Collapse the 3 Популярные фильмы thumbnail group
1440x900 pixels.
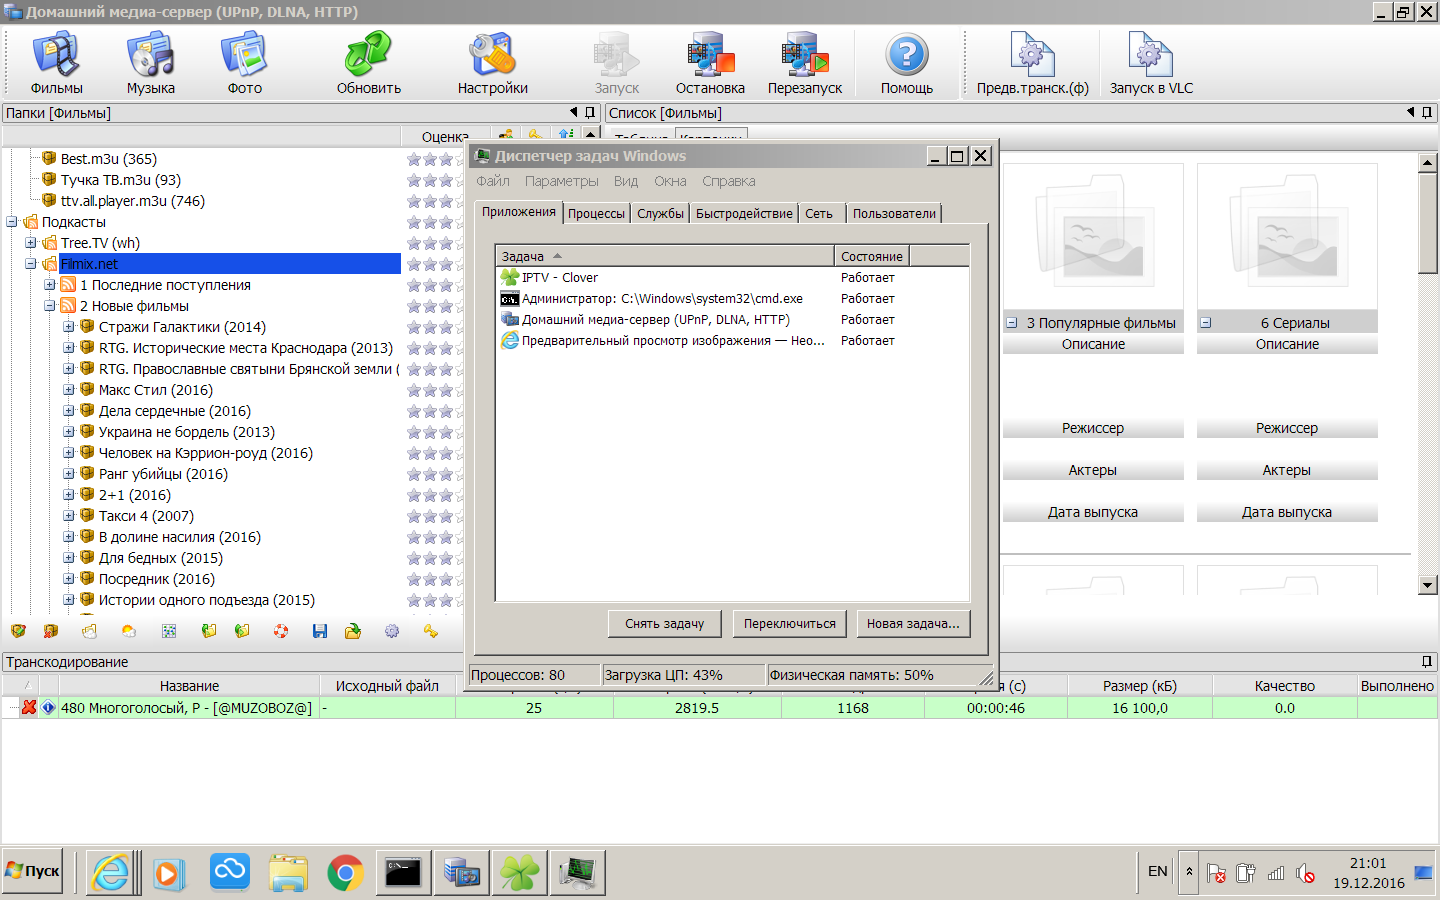coord(1012,323)
